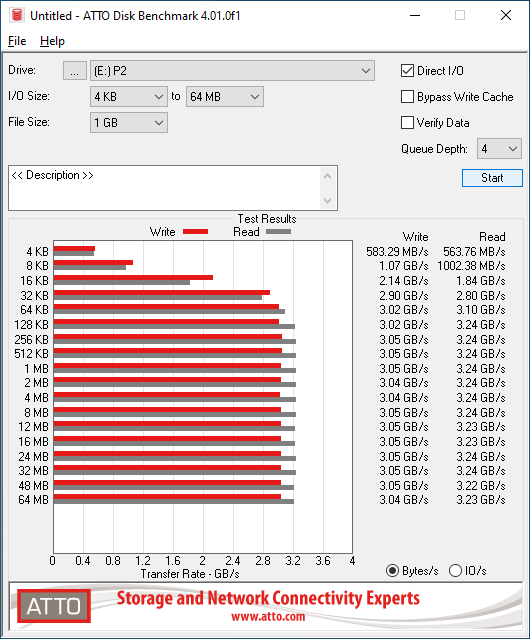Click the '3.22 GB/s' read value for 48 MB
The height and width of the screenshot is (639, 530).
pos(481,486)
